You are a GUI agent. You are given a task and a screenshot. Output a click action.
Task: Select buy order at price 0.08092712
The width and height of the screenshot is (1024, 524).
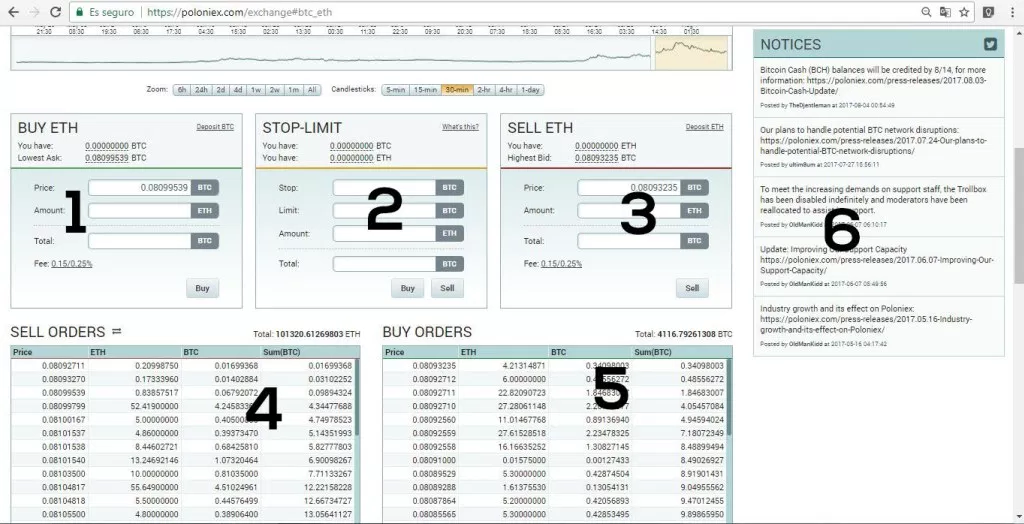(554, 379)
